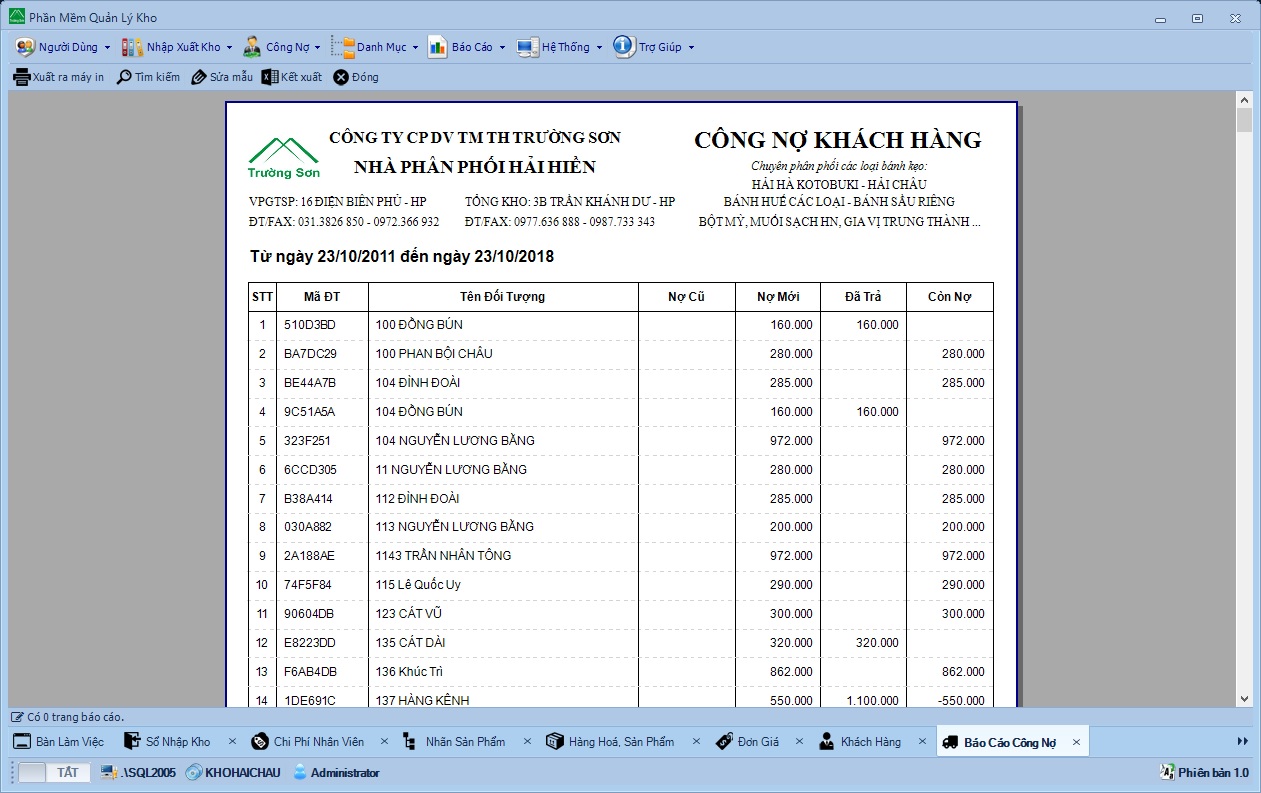Image resolution: width=1261 pixels, height=793 pixels.
Task: Click tab overflow arrows at right
Action: 1243,741
